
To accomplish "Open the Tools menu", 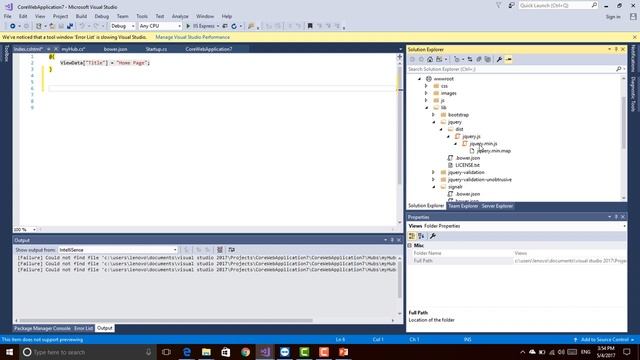I will [142, 16].
